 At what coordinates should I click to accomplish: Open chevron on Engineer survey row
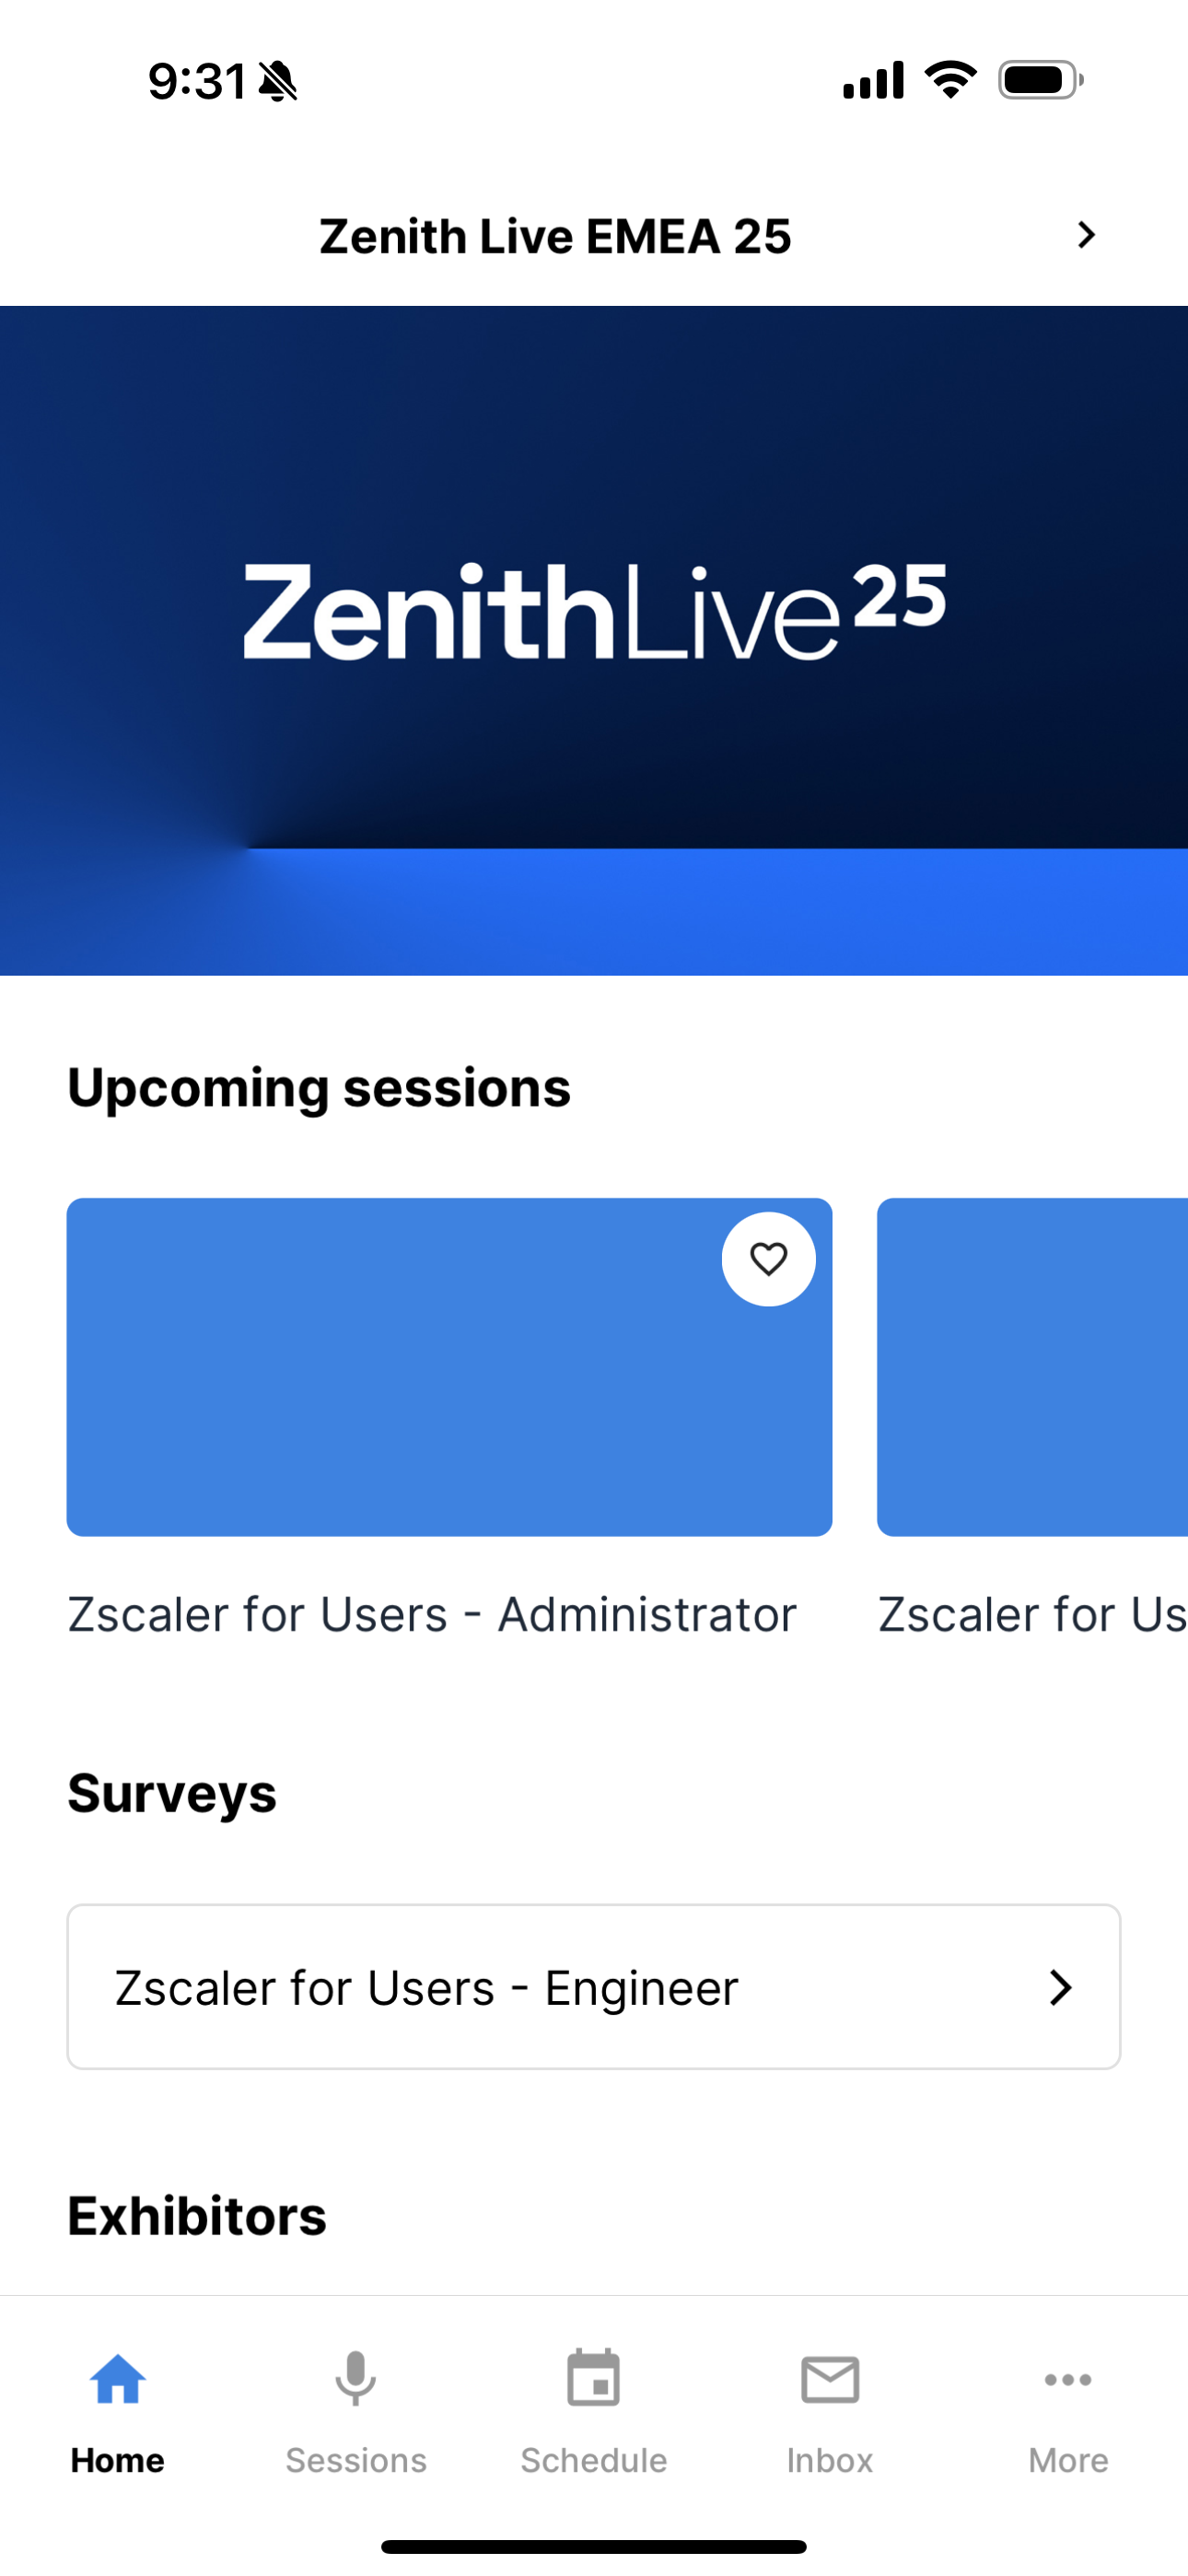tap(1060, 1987)
